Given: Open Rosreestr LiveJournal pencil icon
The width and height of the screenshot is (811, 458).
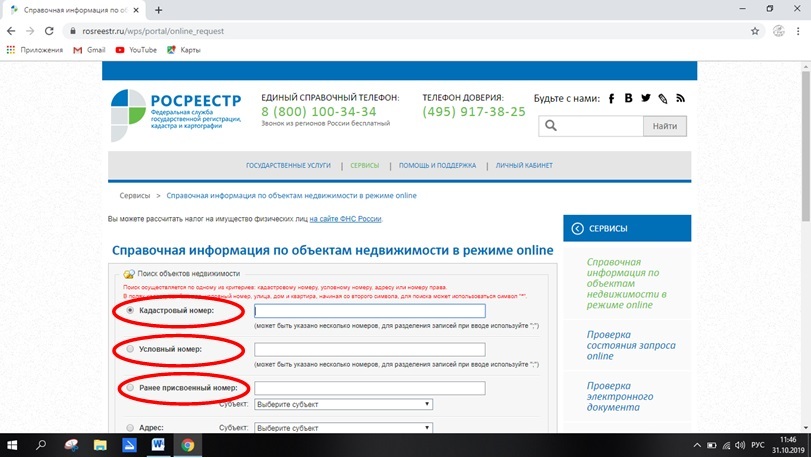Looking at the screenshot, I should (663, 98).
